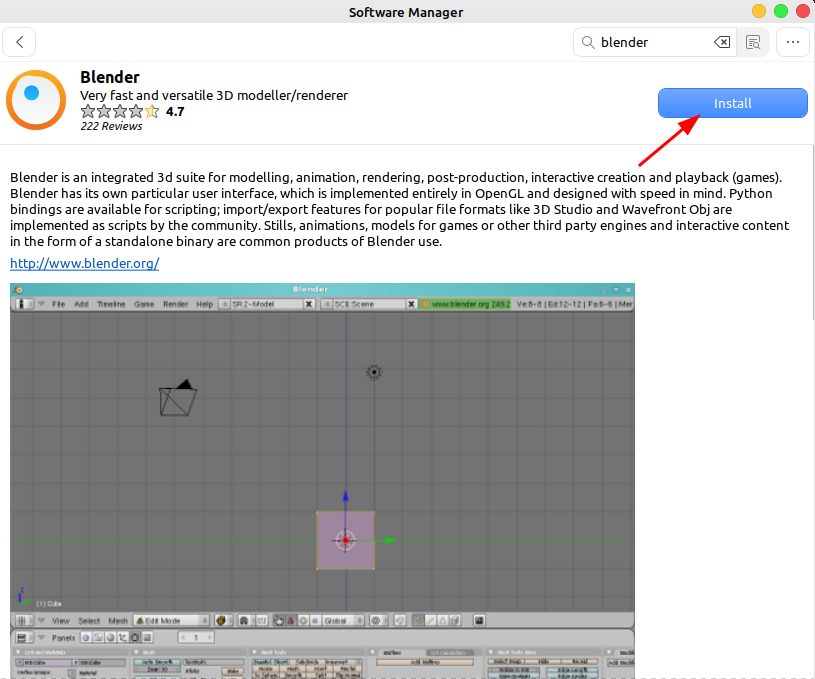Close Software Manager with red button
The width and height of the screenshot is (815, 679).
tap(803, 11)
